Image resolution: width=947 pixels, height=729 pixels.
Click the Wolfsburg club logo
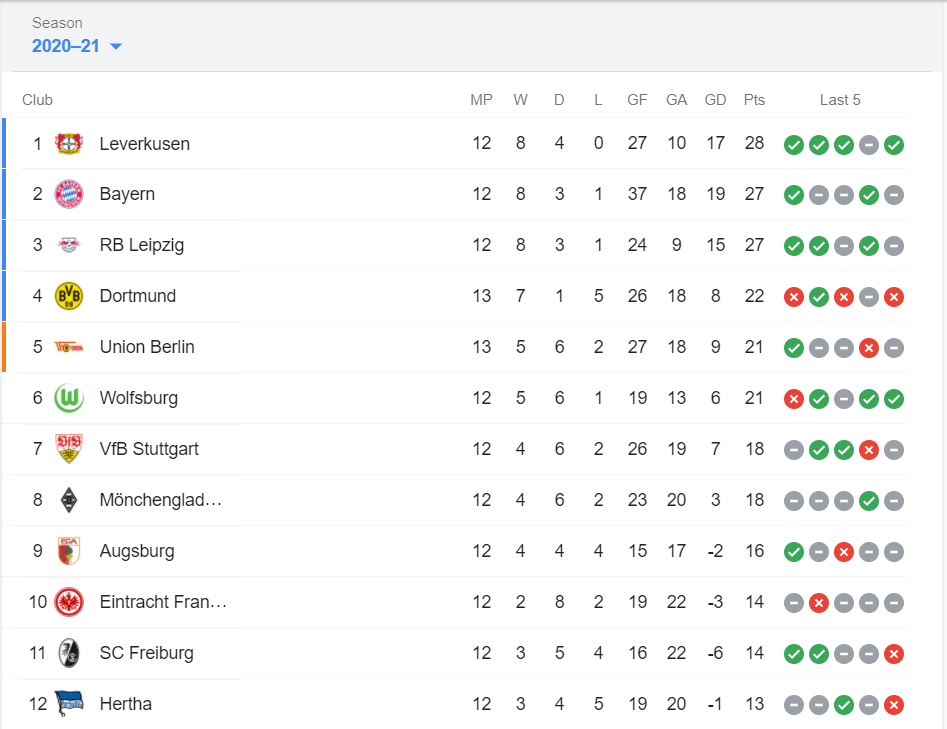(69, 398)
